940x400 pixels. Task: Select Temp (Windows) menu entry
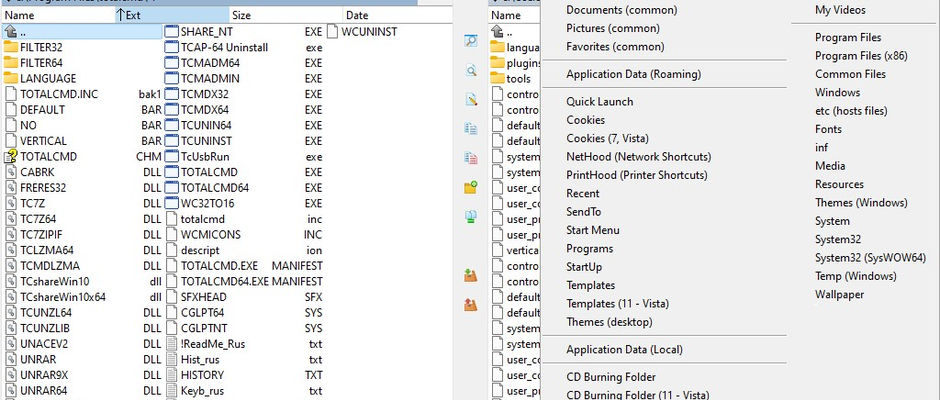coord(855,276)
